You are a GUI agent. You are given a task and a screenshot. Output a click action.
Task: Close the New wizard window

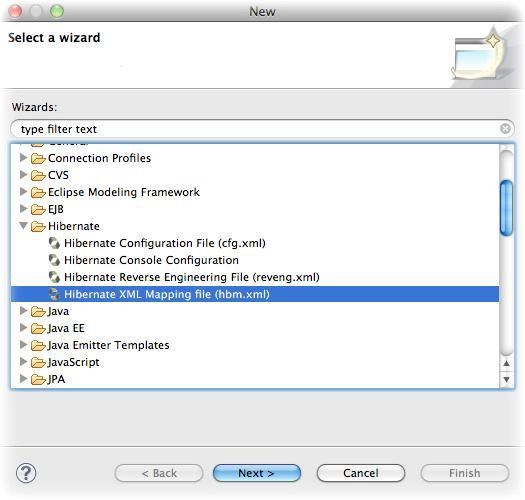point(15,11)
